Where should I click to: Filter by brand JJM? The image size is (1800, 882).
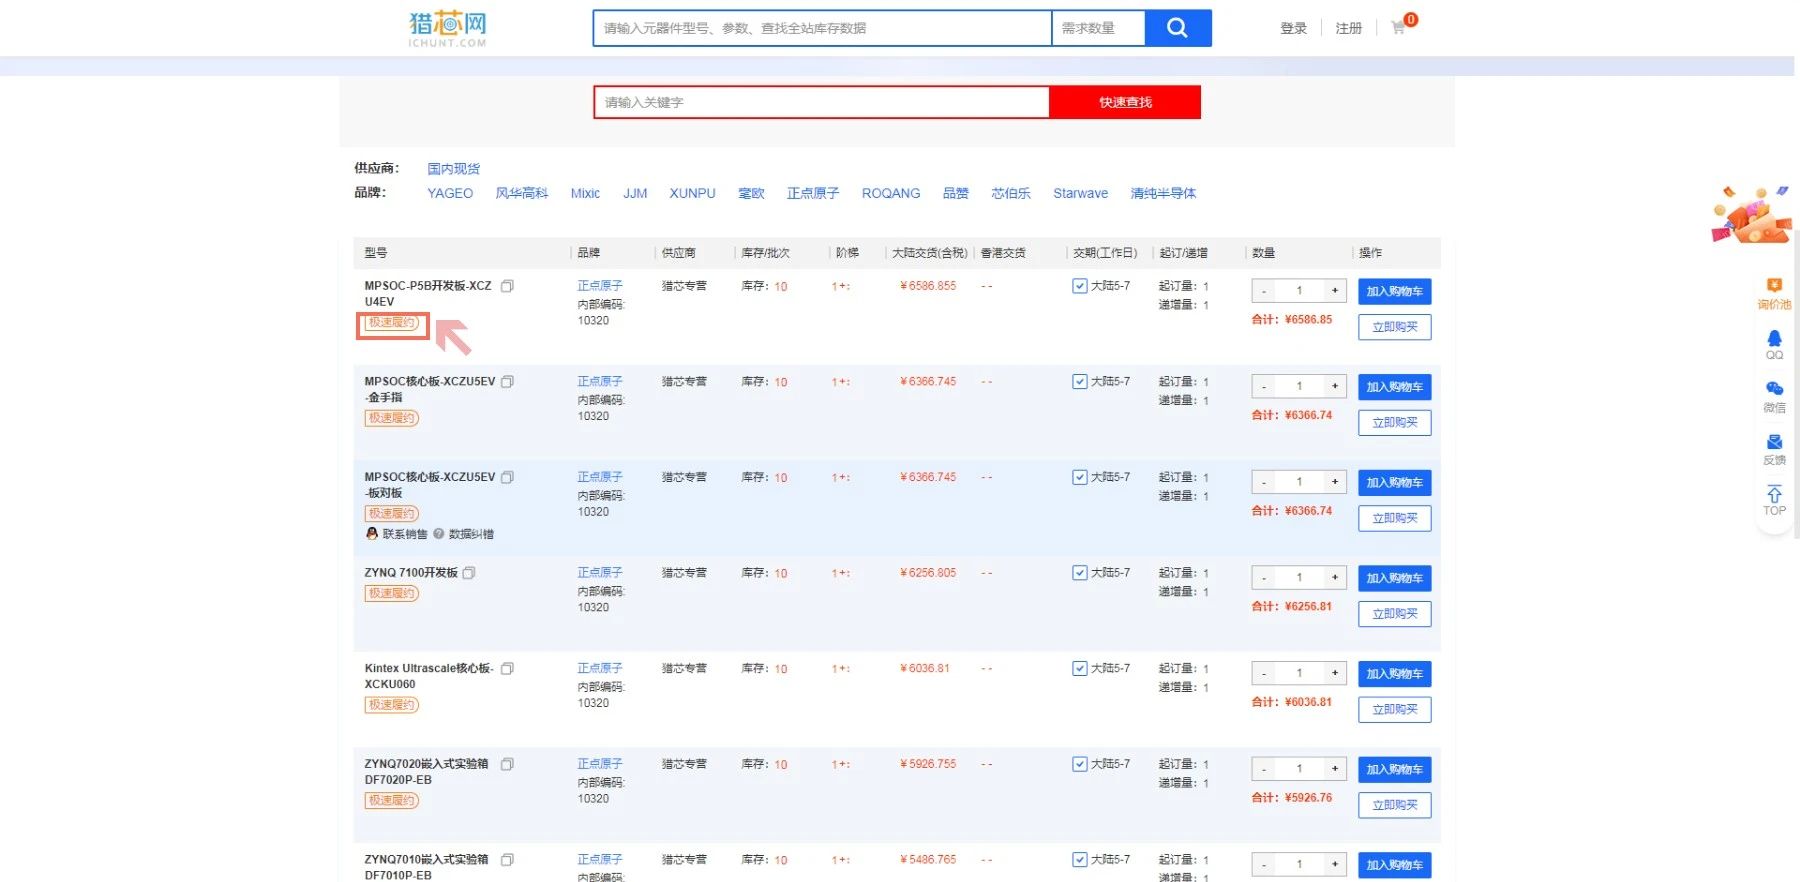635,193
